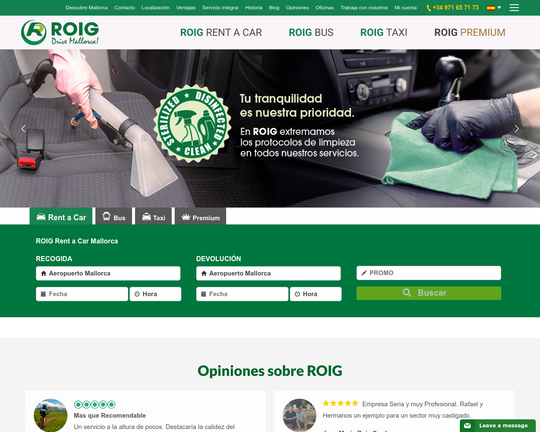
Task: Open Descubre Mallorca link
Action: (x=87, y=8)
